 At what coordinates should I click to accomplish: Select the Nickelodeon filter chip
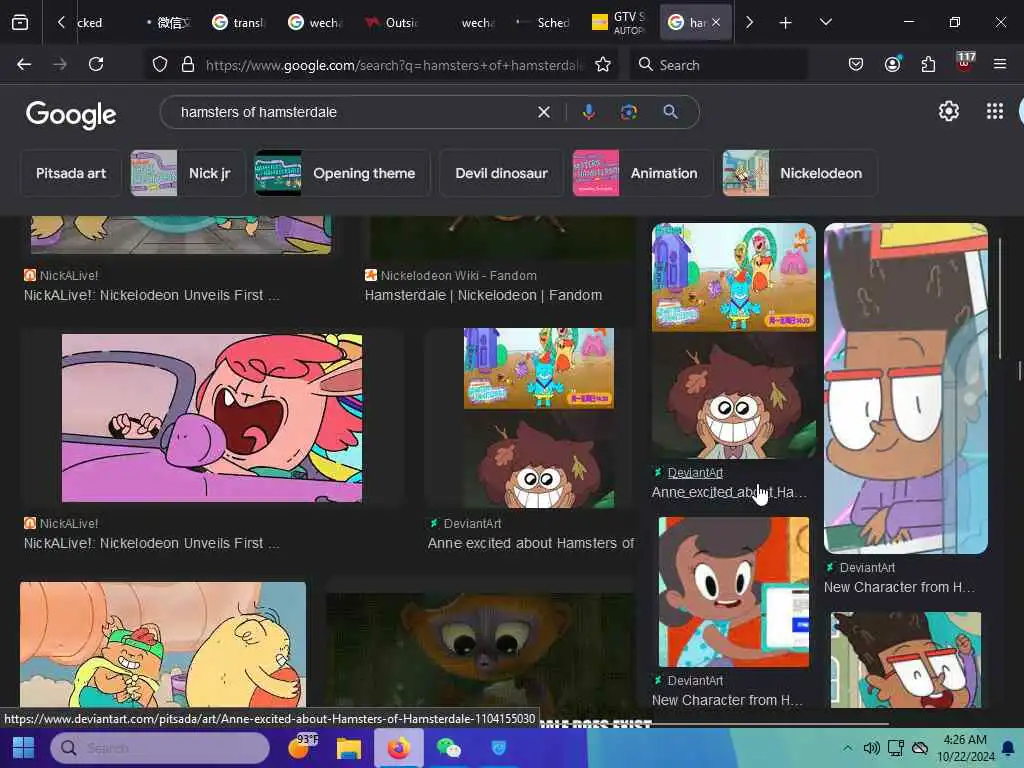coord(800,173)
